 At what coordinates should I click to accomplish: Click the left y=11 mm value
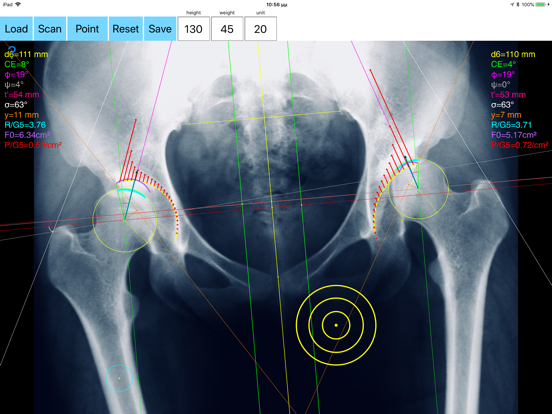pos(21,115)
